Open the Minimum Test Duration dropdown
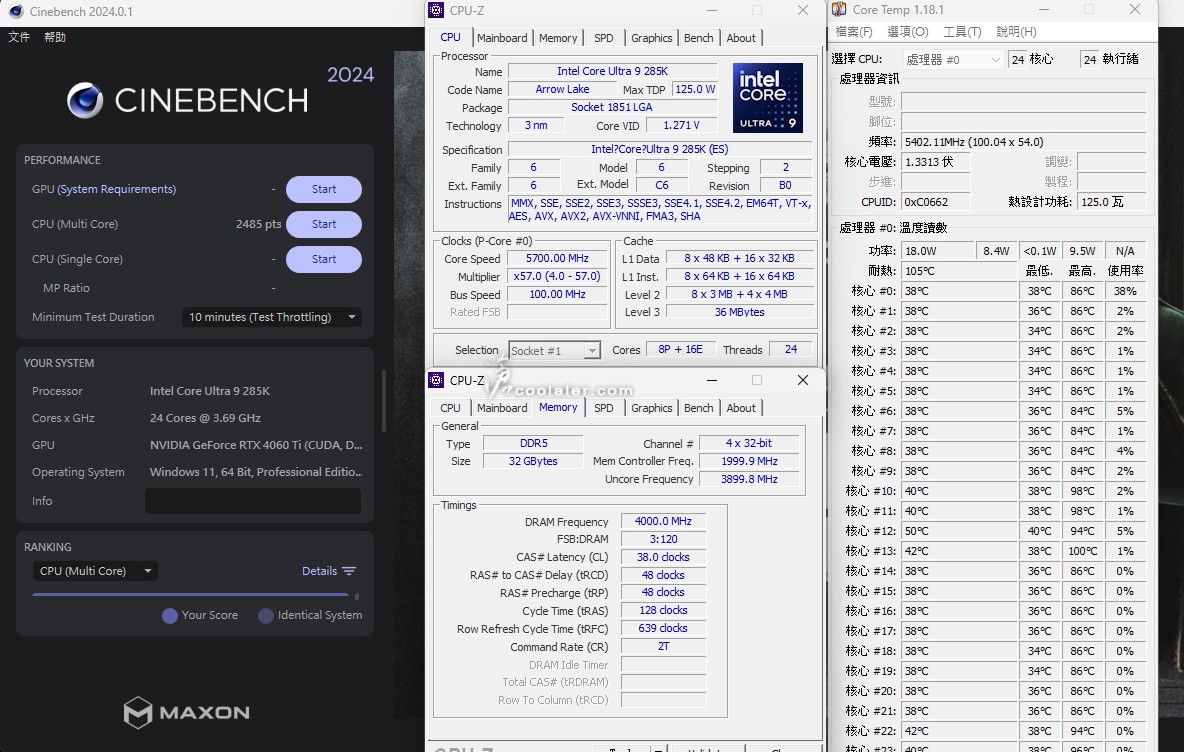 (x=272, y=317)
